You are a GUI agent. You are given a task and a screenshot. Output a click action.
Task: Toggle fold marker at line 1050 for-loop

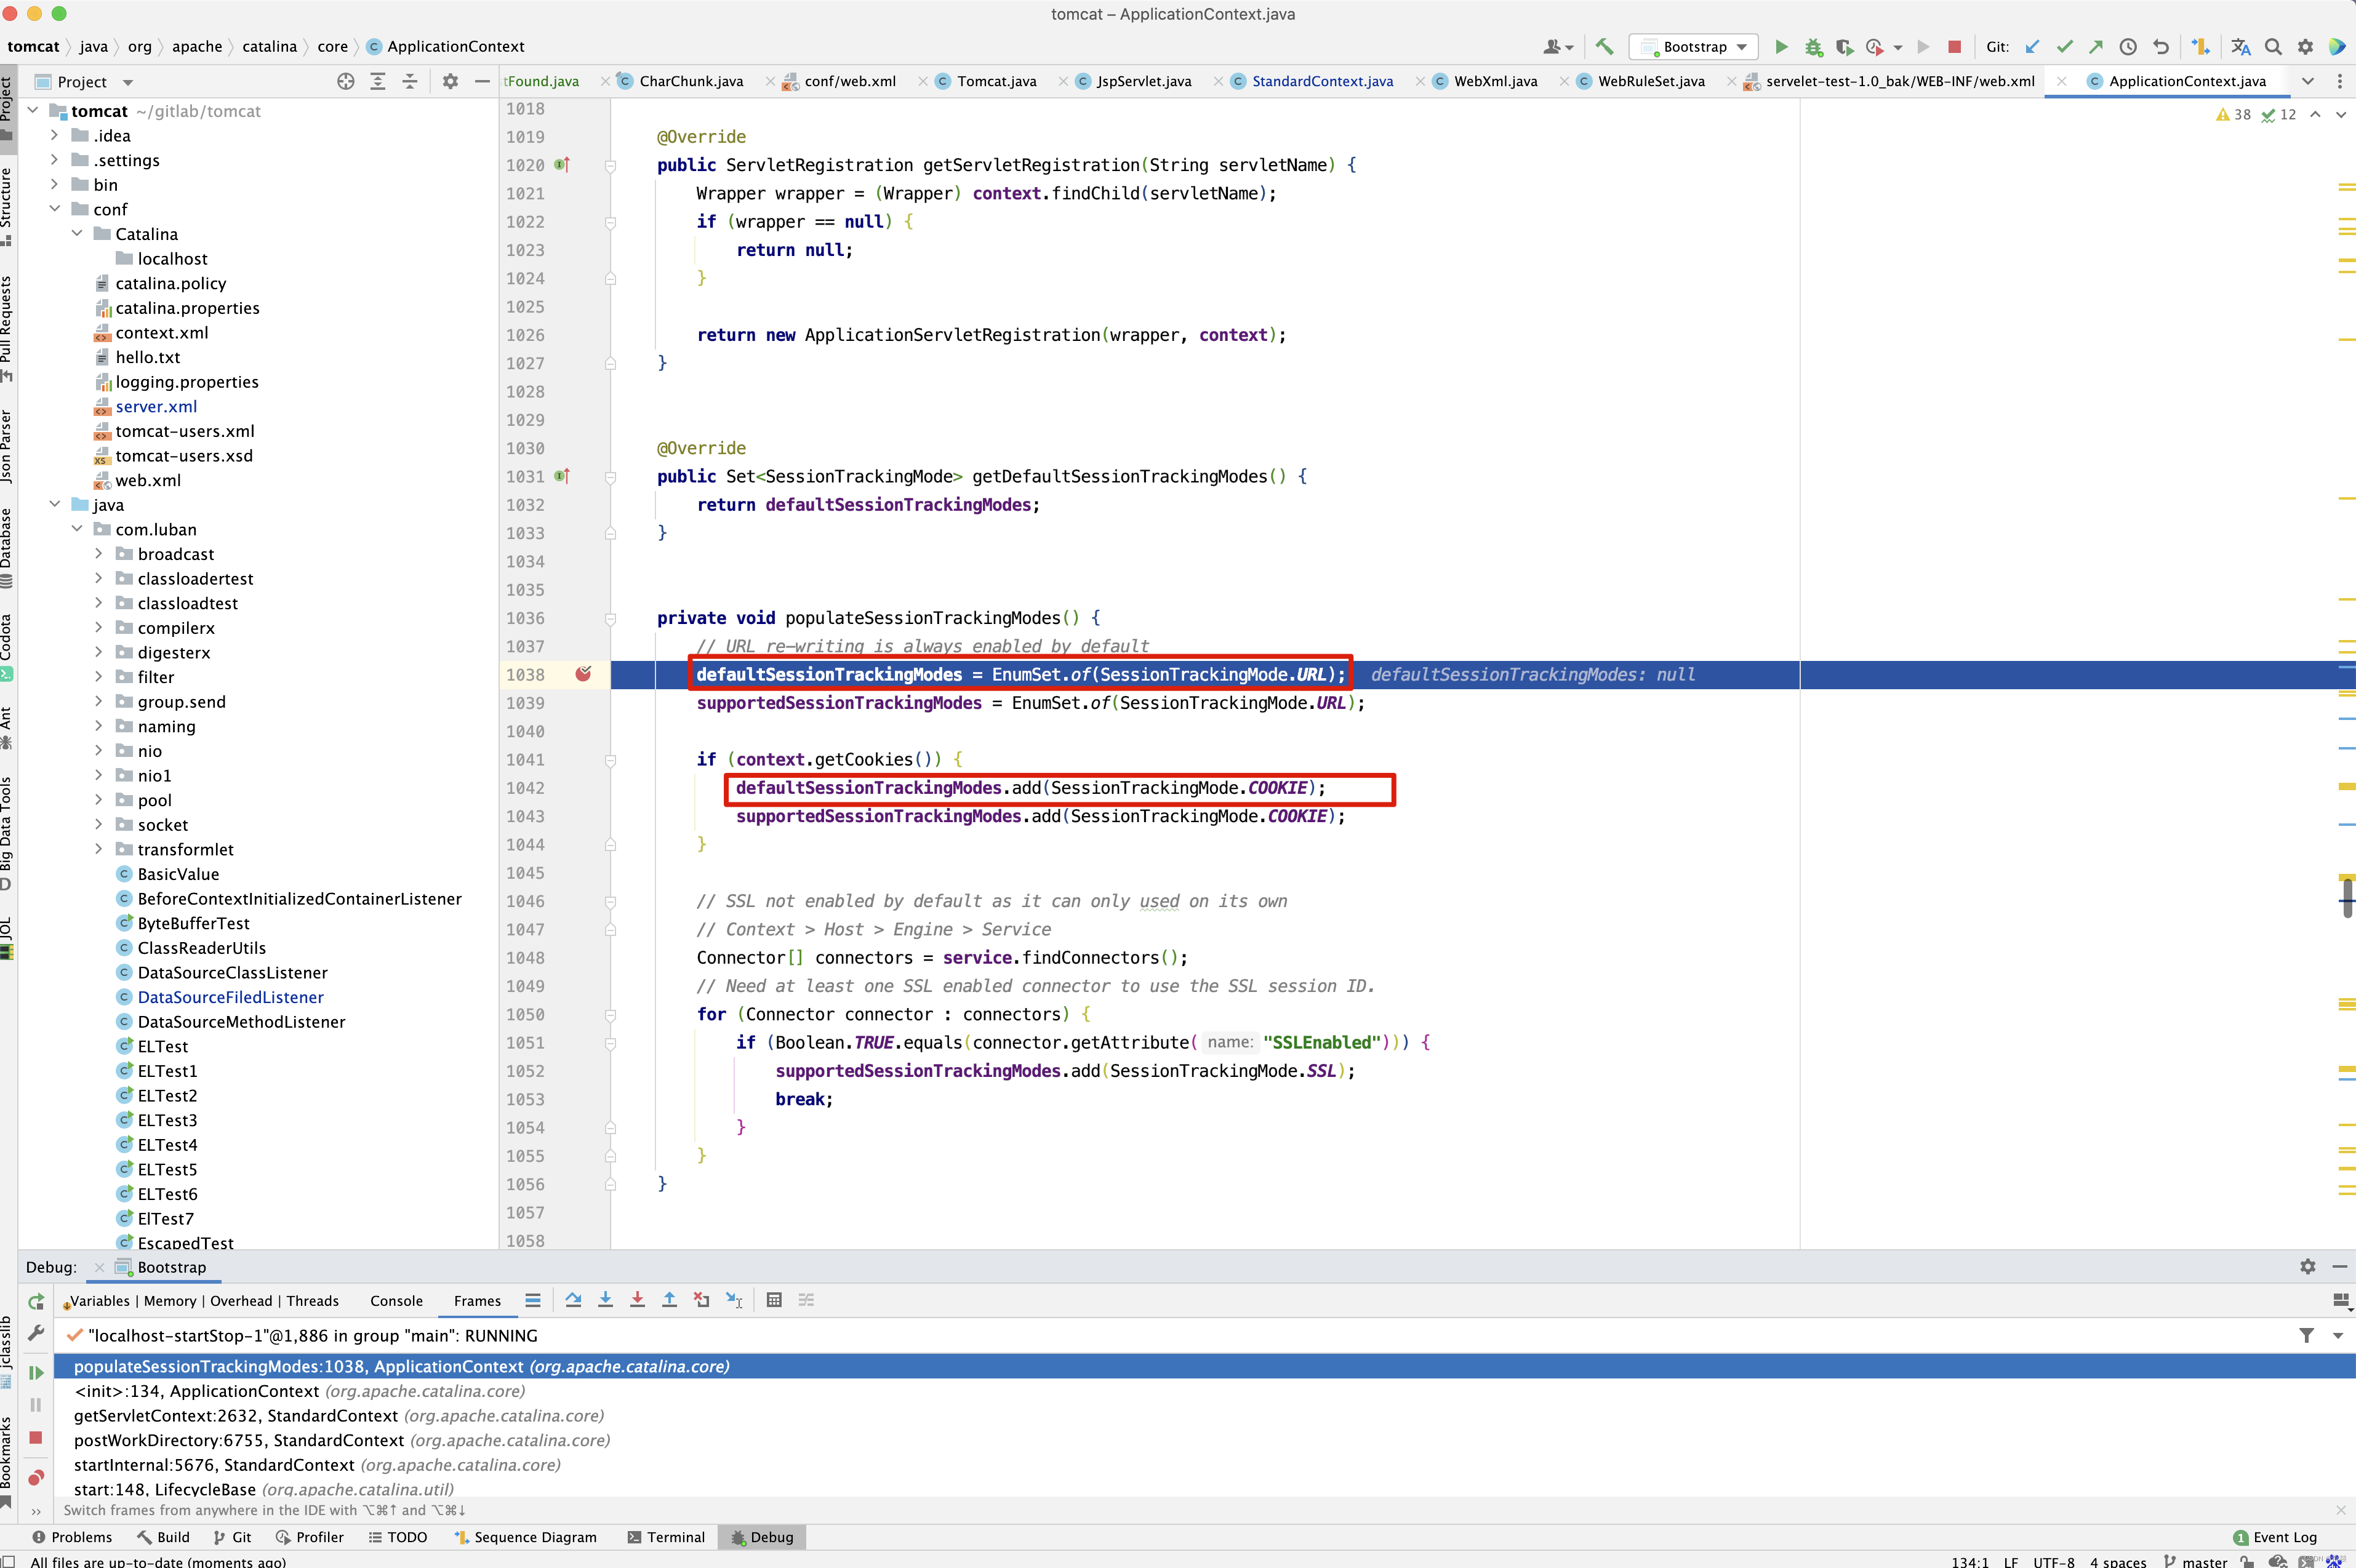click(610, 1015)
